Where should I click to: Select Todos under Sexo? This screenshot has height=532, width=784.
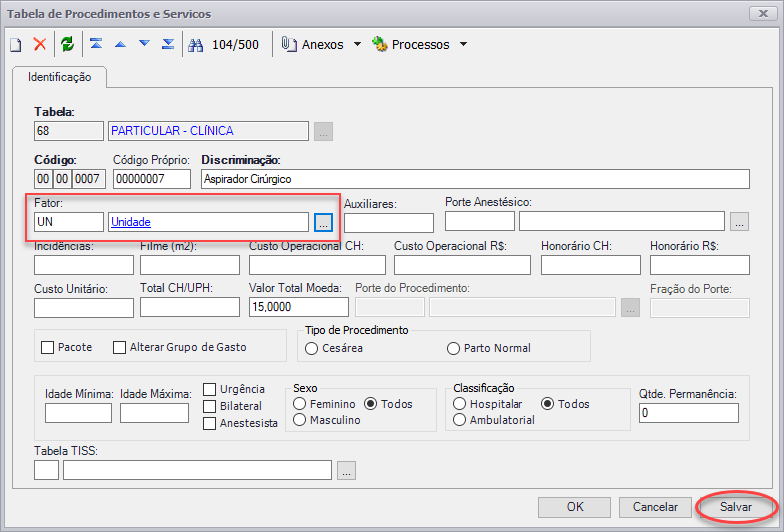pos(370,404)
